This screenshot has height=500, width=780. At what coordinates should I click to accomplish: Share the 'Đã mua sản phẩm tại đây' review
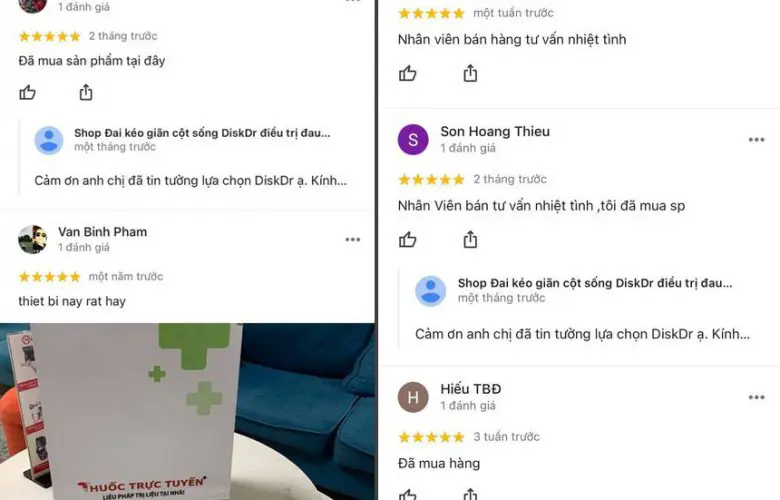tap(86, 92)
